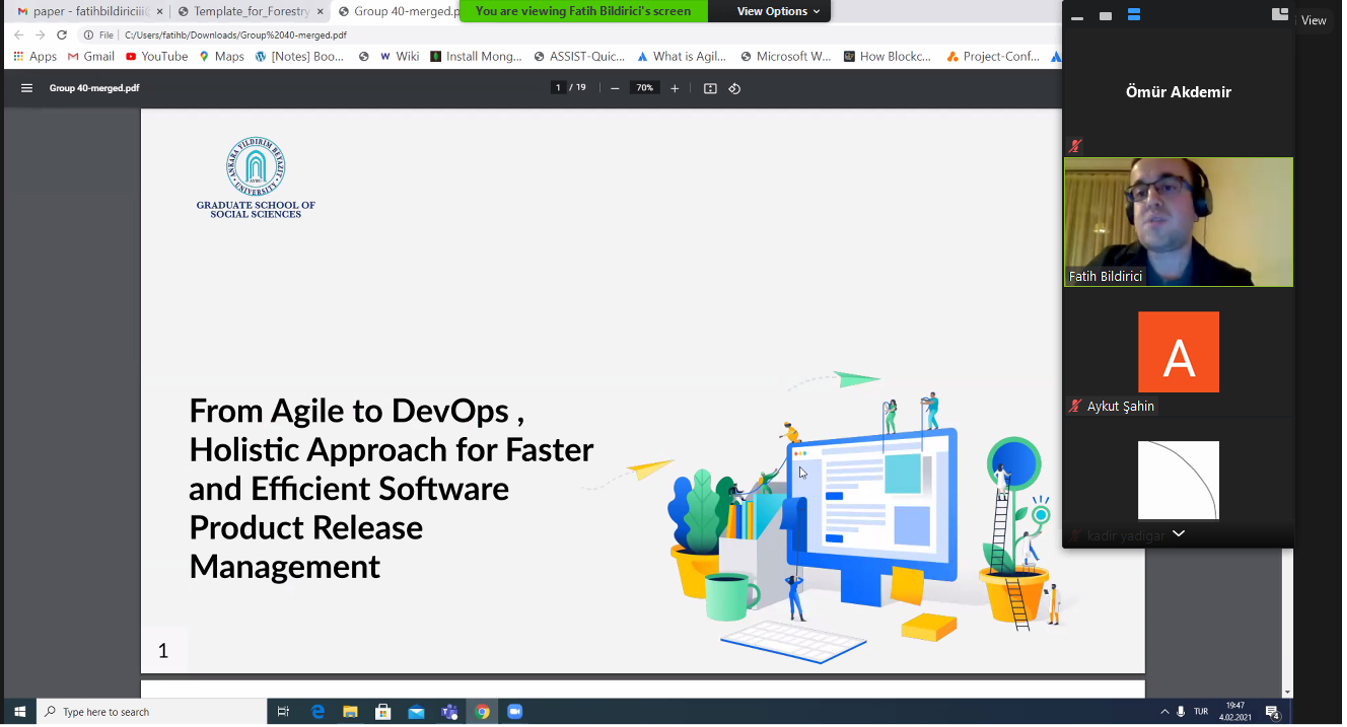Zoom in the PDF with plus button
The width and height of the screenshot is (1347, 727).
coord(675,88)
